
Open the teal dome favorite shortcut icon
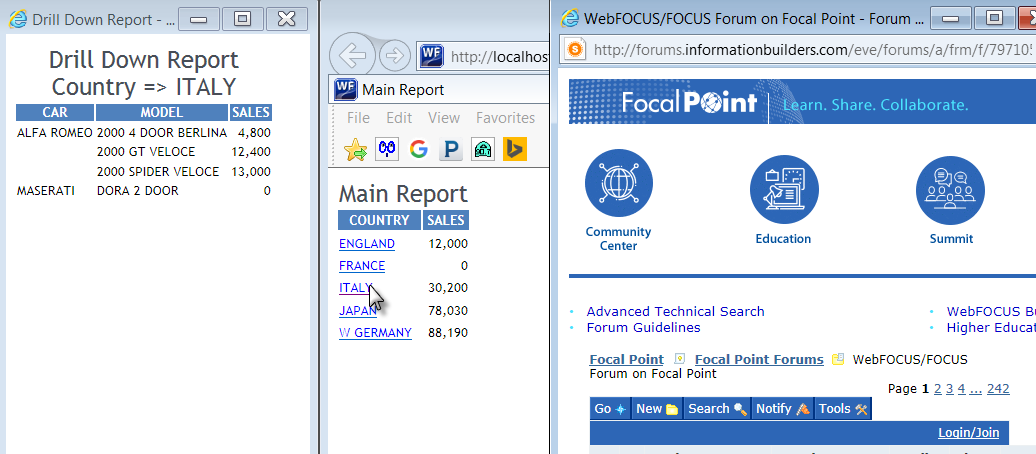(x=483, y=149)
